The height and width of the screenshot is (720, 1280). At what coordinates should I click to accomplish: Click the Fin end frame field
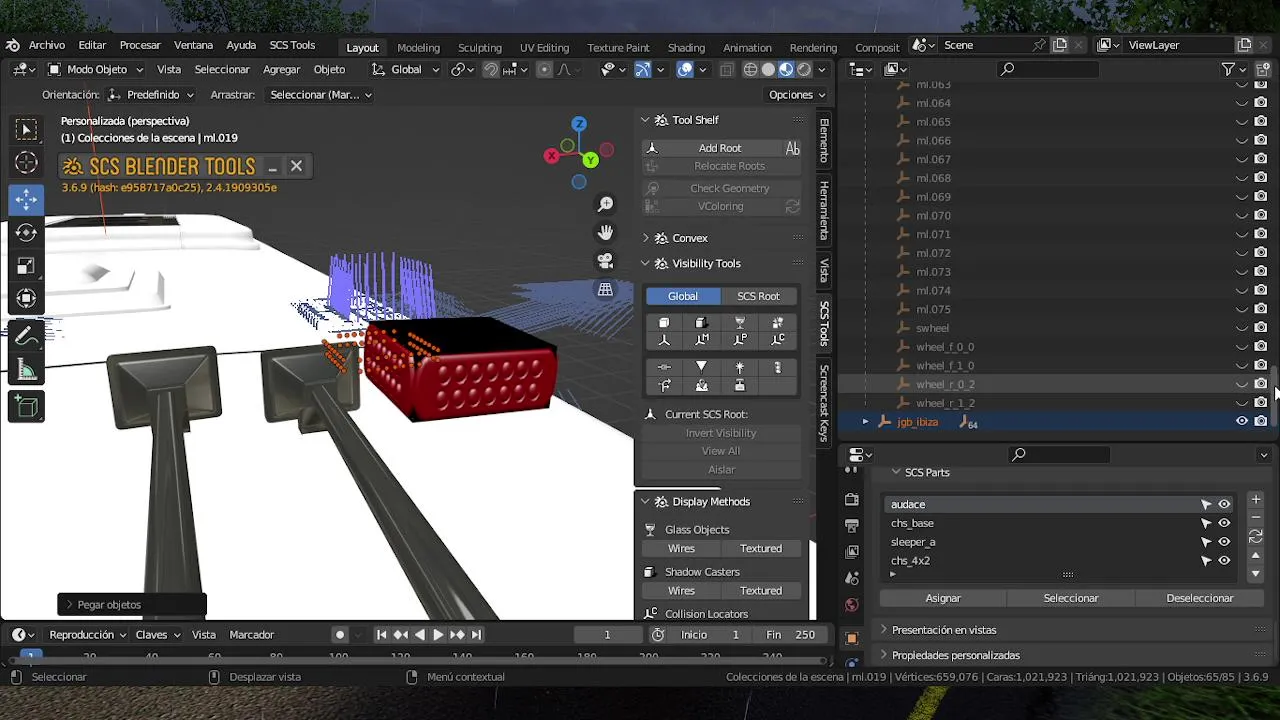(x=791, y=634)
